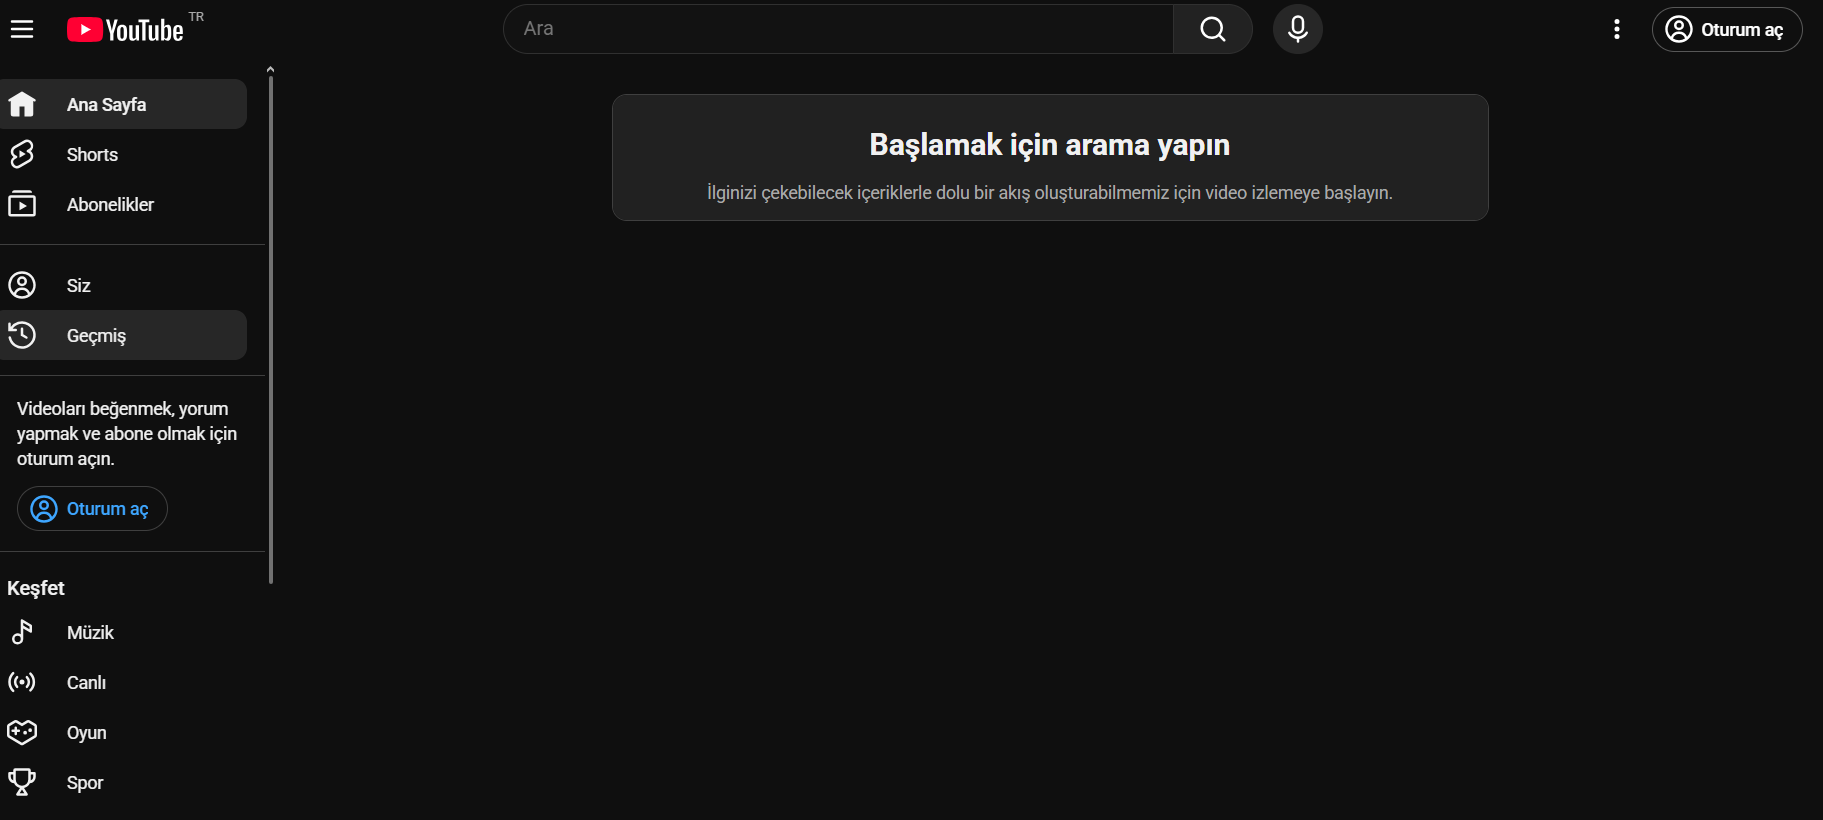Click the Siz profile icon

22,285
